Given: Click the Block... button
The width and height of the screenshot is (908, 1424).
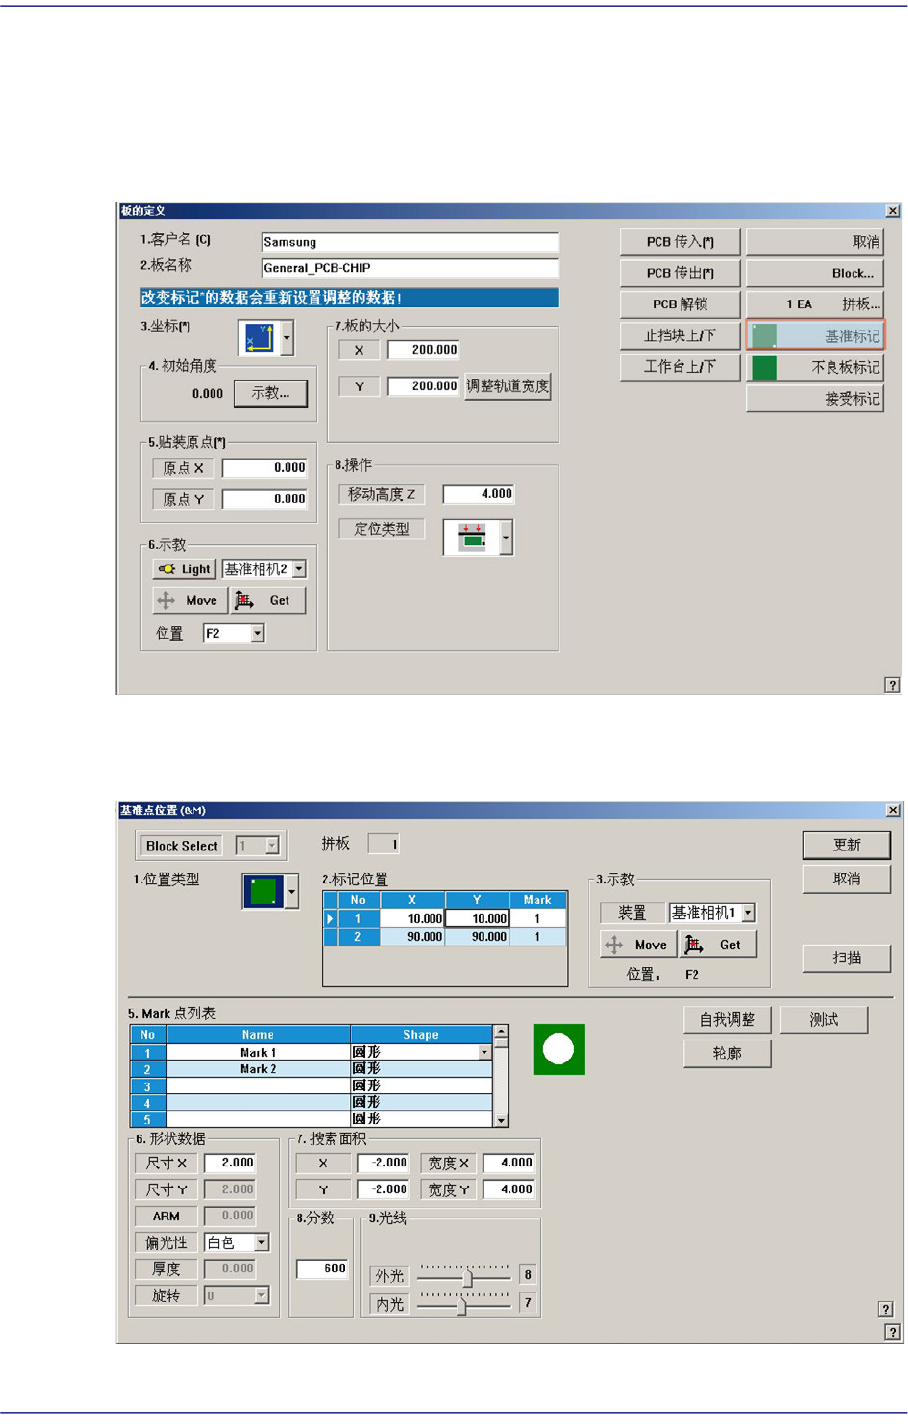Looking at the screenshot, I should pyautogui.click(x=815, y=273).
